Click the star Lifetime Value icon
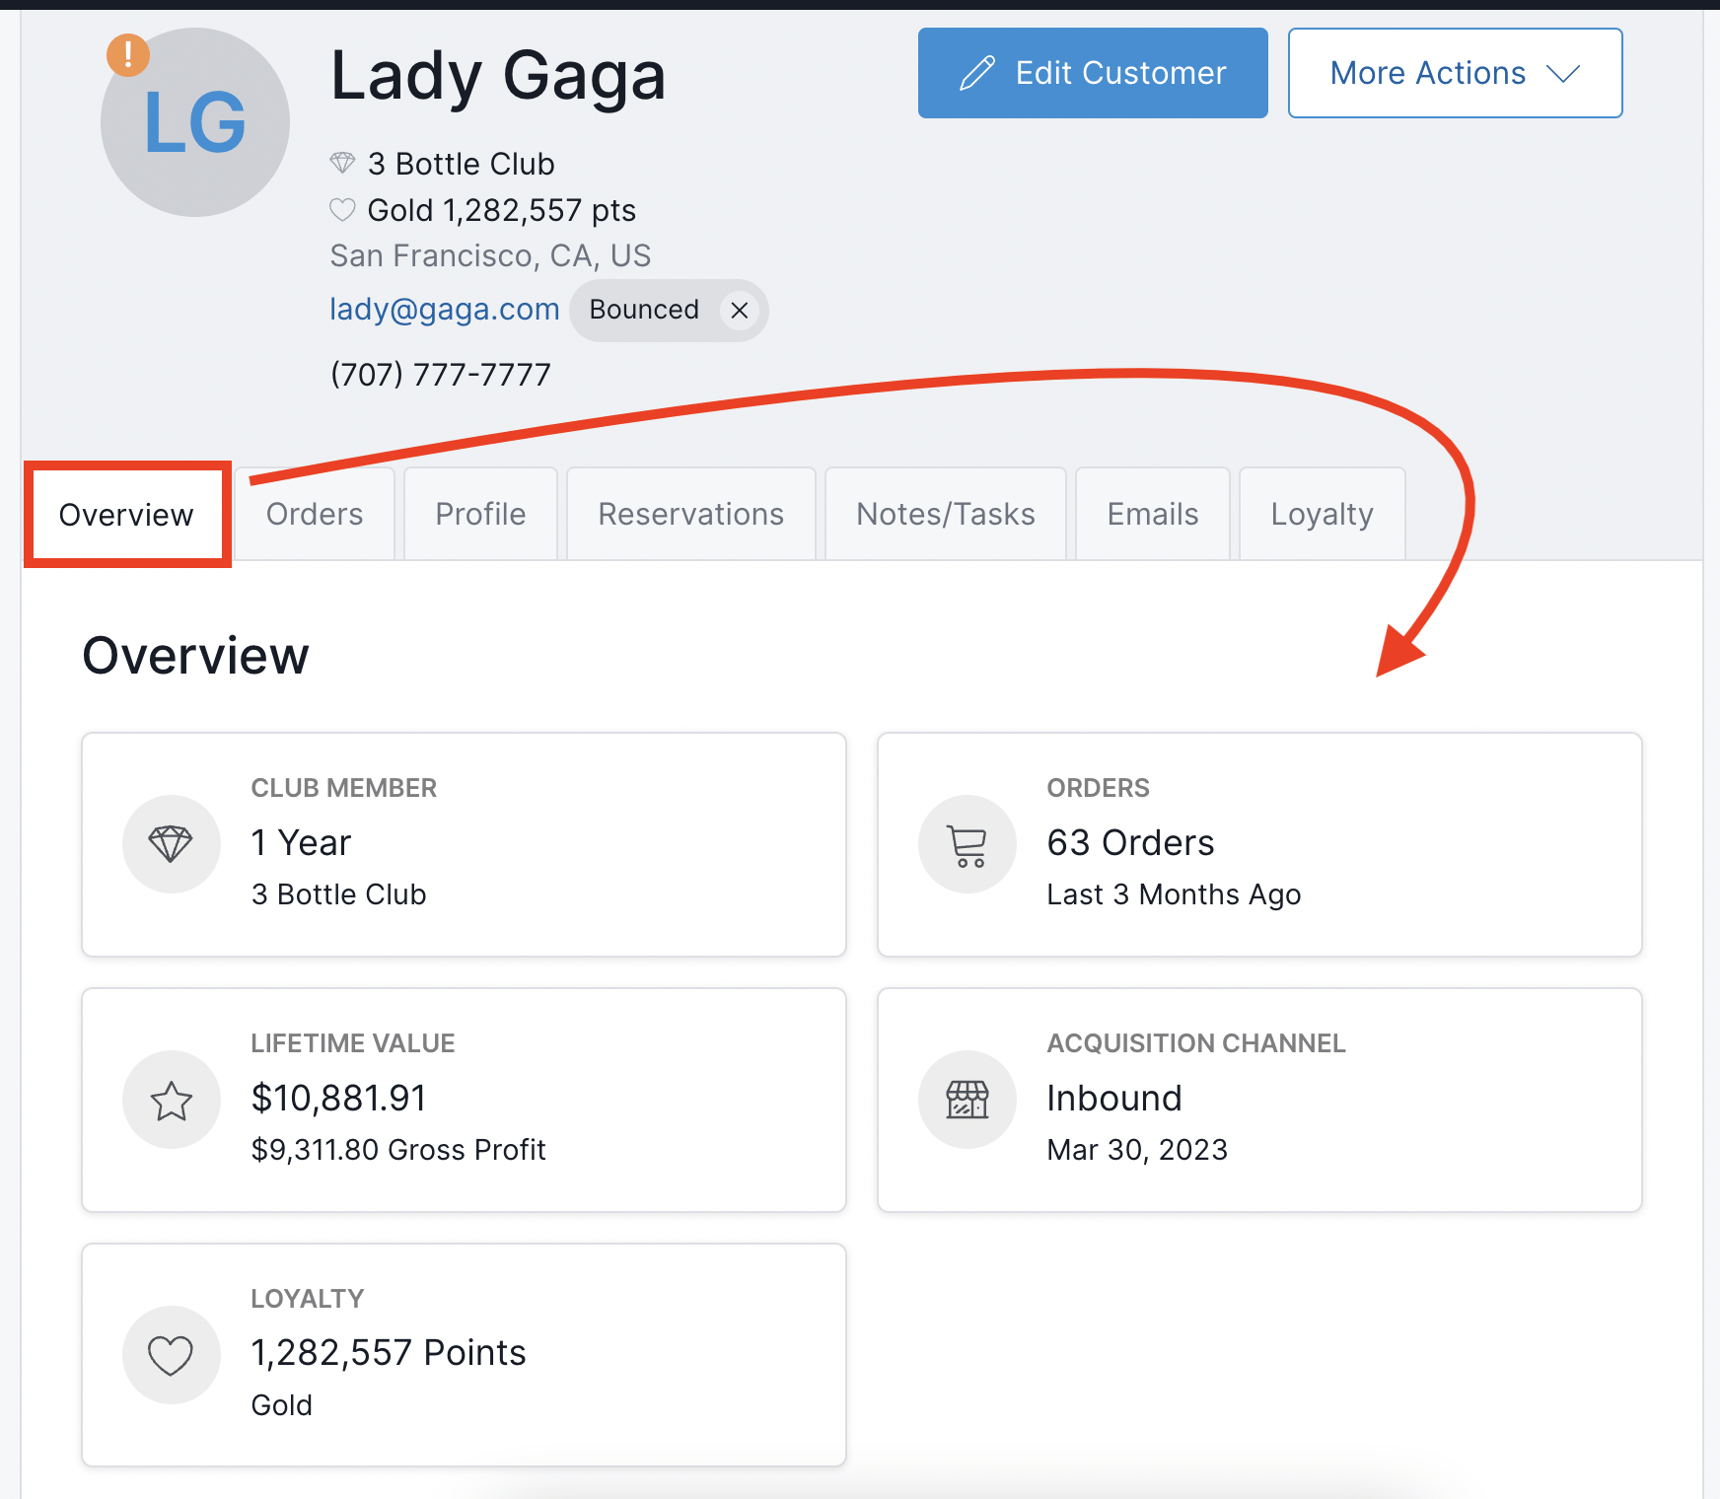The height and width of the screenshot is (1499, 1720). pos(171,1099)
